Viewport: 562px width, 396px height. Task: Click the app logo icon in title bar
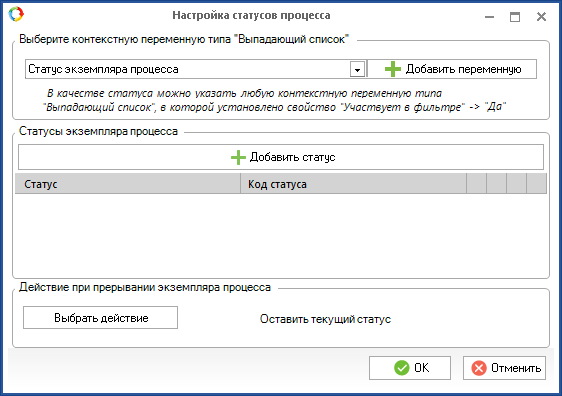[x=16, y=14]
